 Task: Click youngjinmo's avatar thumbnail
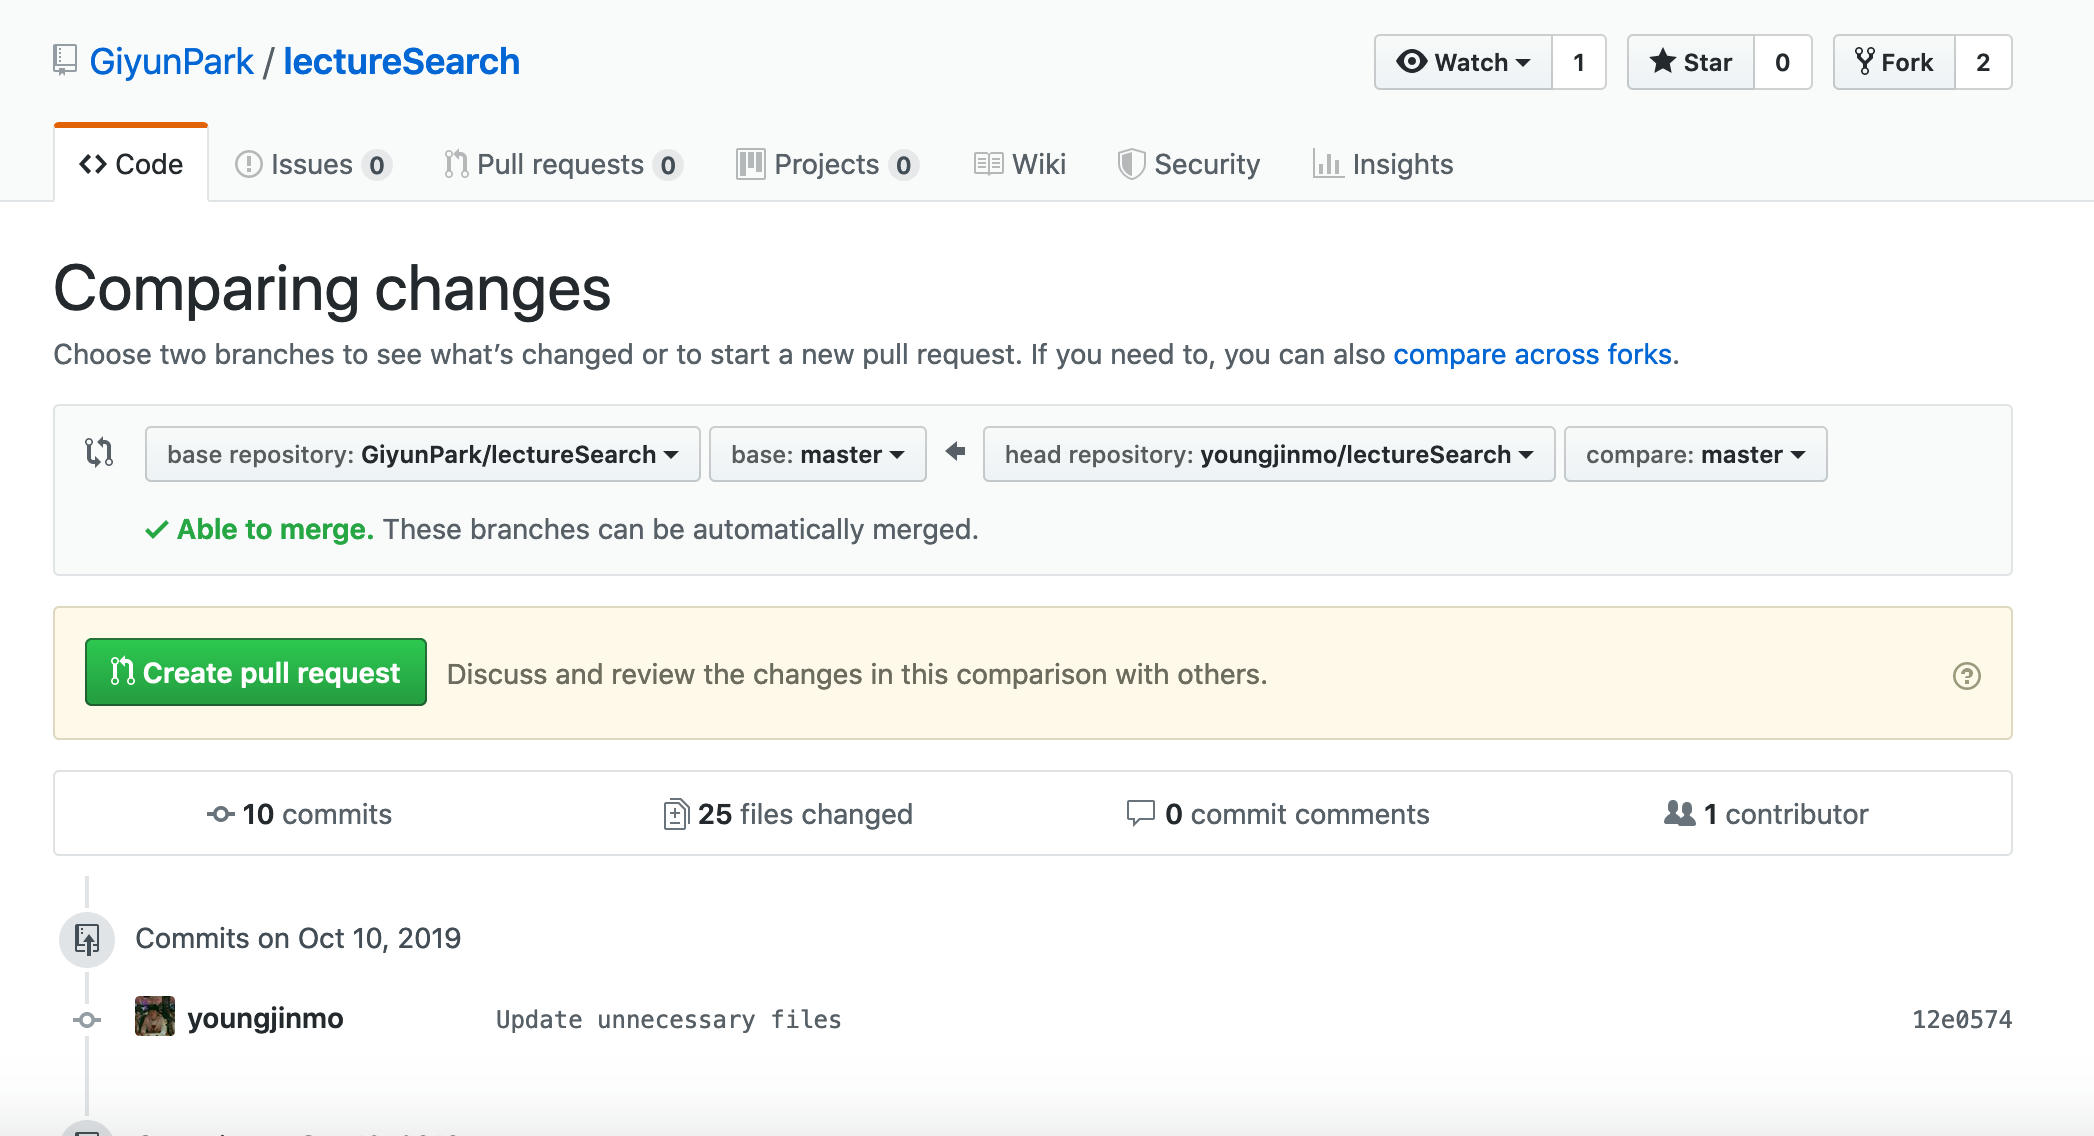[x=155, y=1017]
